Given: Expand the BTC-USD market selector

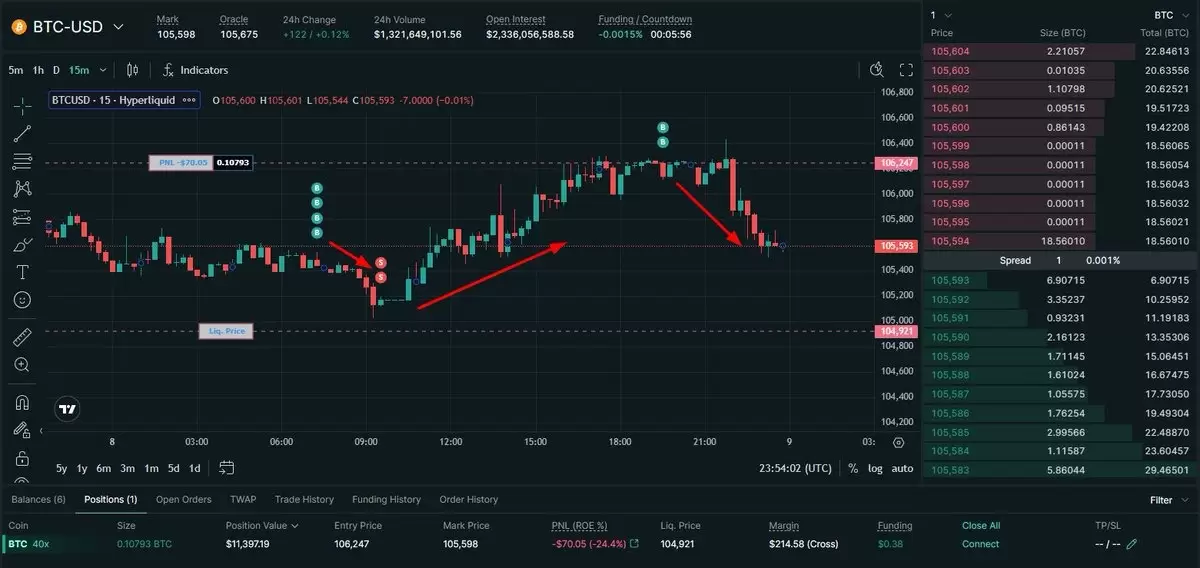Looking at the screenshot, I should point(119,27).
